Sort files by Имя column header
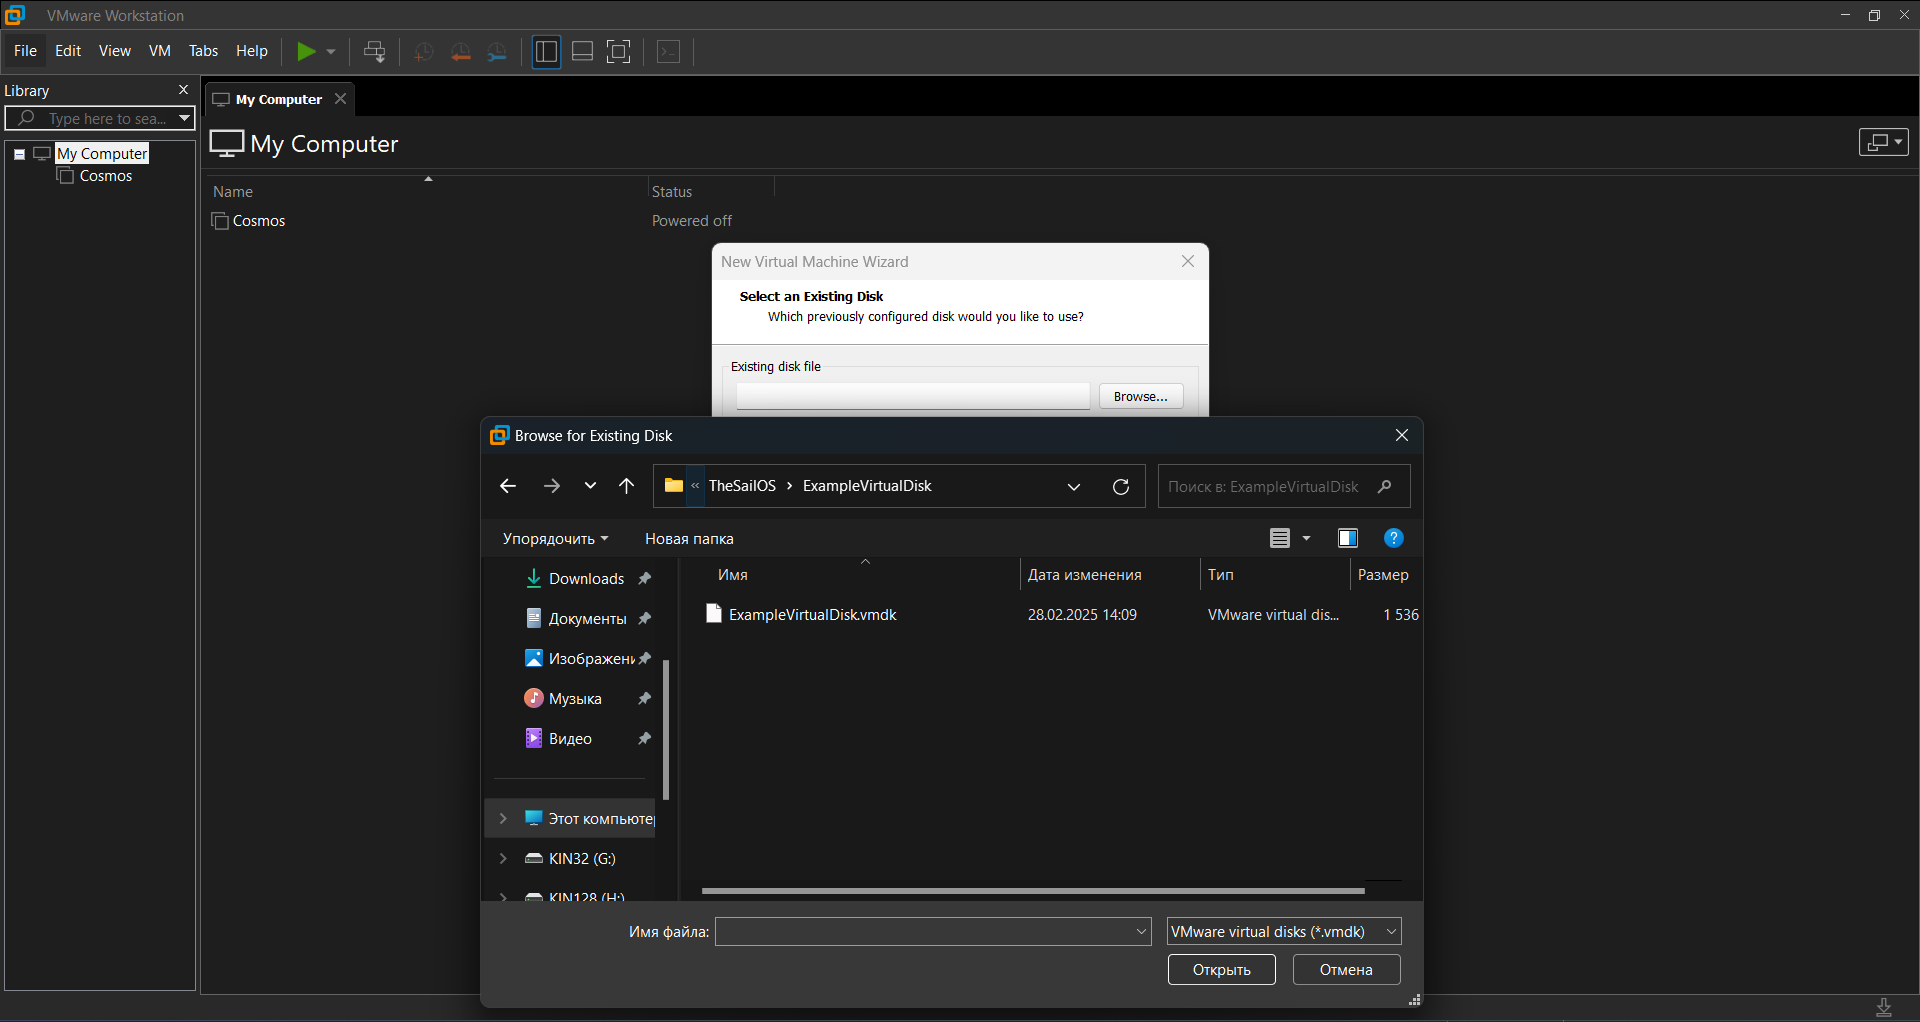 point(733,575)
